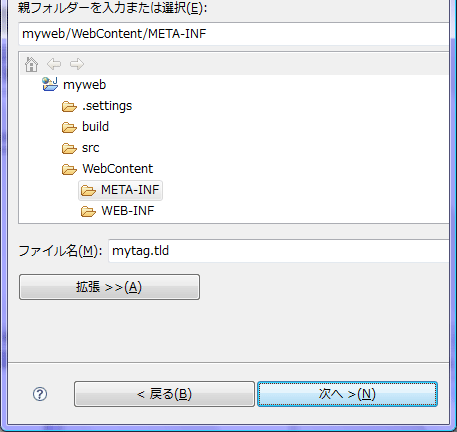457x432 pixels.
Task: Select the myweb project node
Action: [x=84, y=85]
